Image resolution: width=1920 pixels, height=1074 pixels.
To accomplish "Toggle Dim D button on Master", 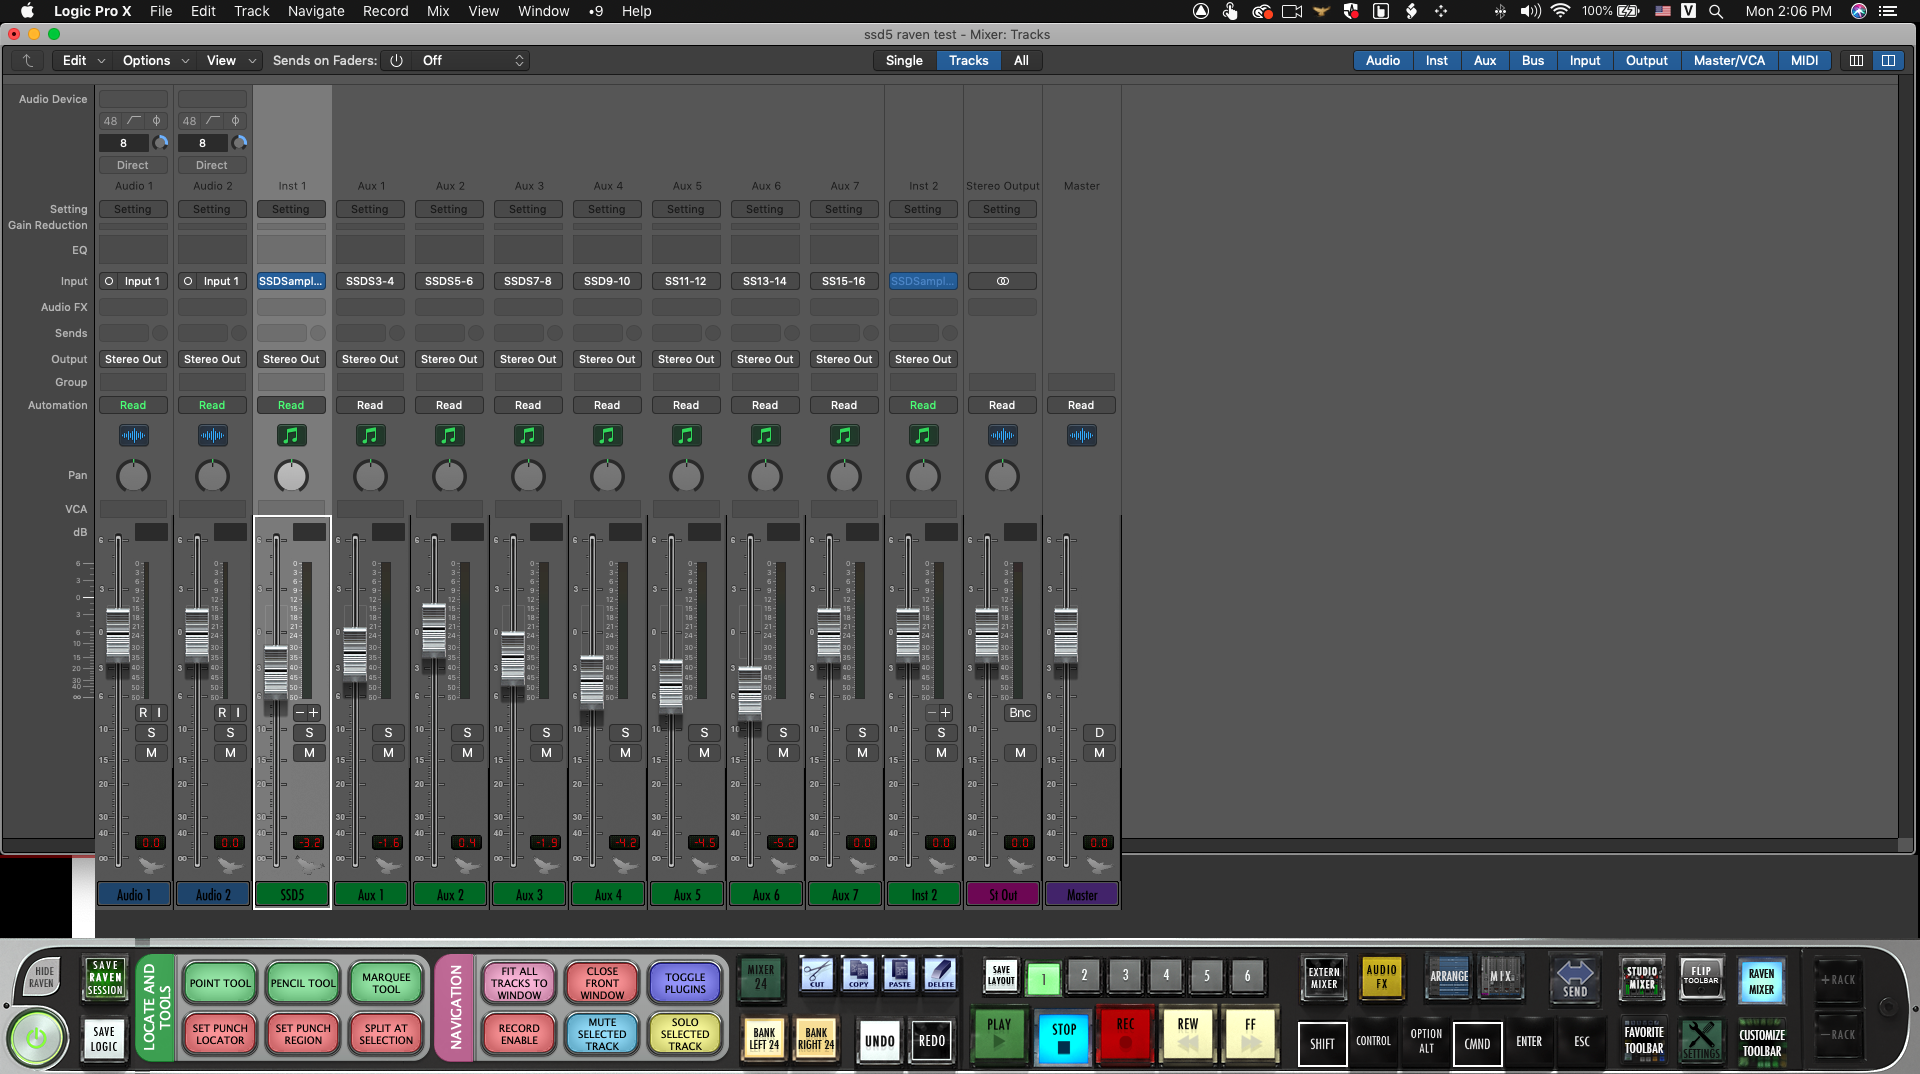I will (1099, 733).
